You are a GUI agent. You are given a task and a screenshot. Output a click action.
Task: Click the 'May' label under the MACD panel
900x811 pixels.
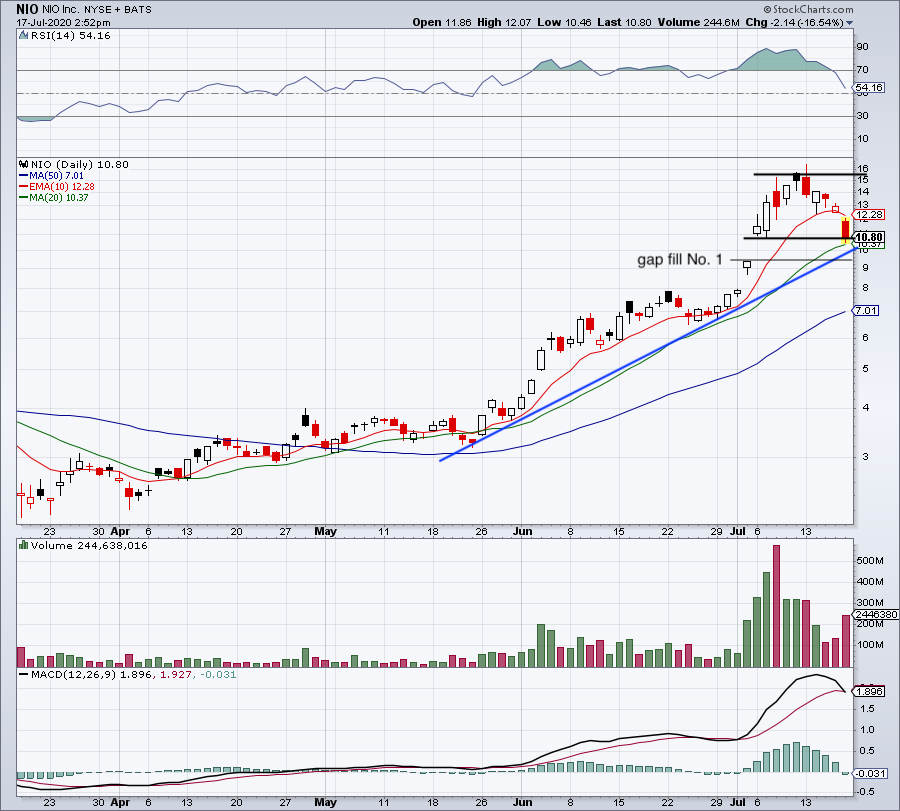tap(325, 802)
